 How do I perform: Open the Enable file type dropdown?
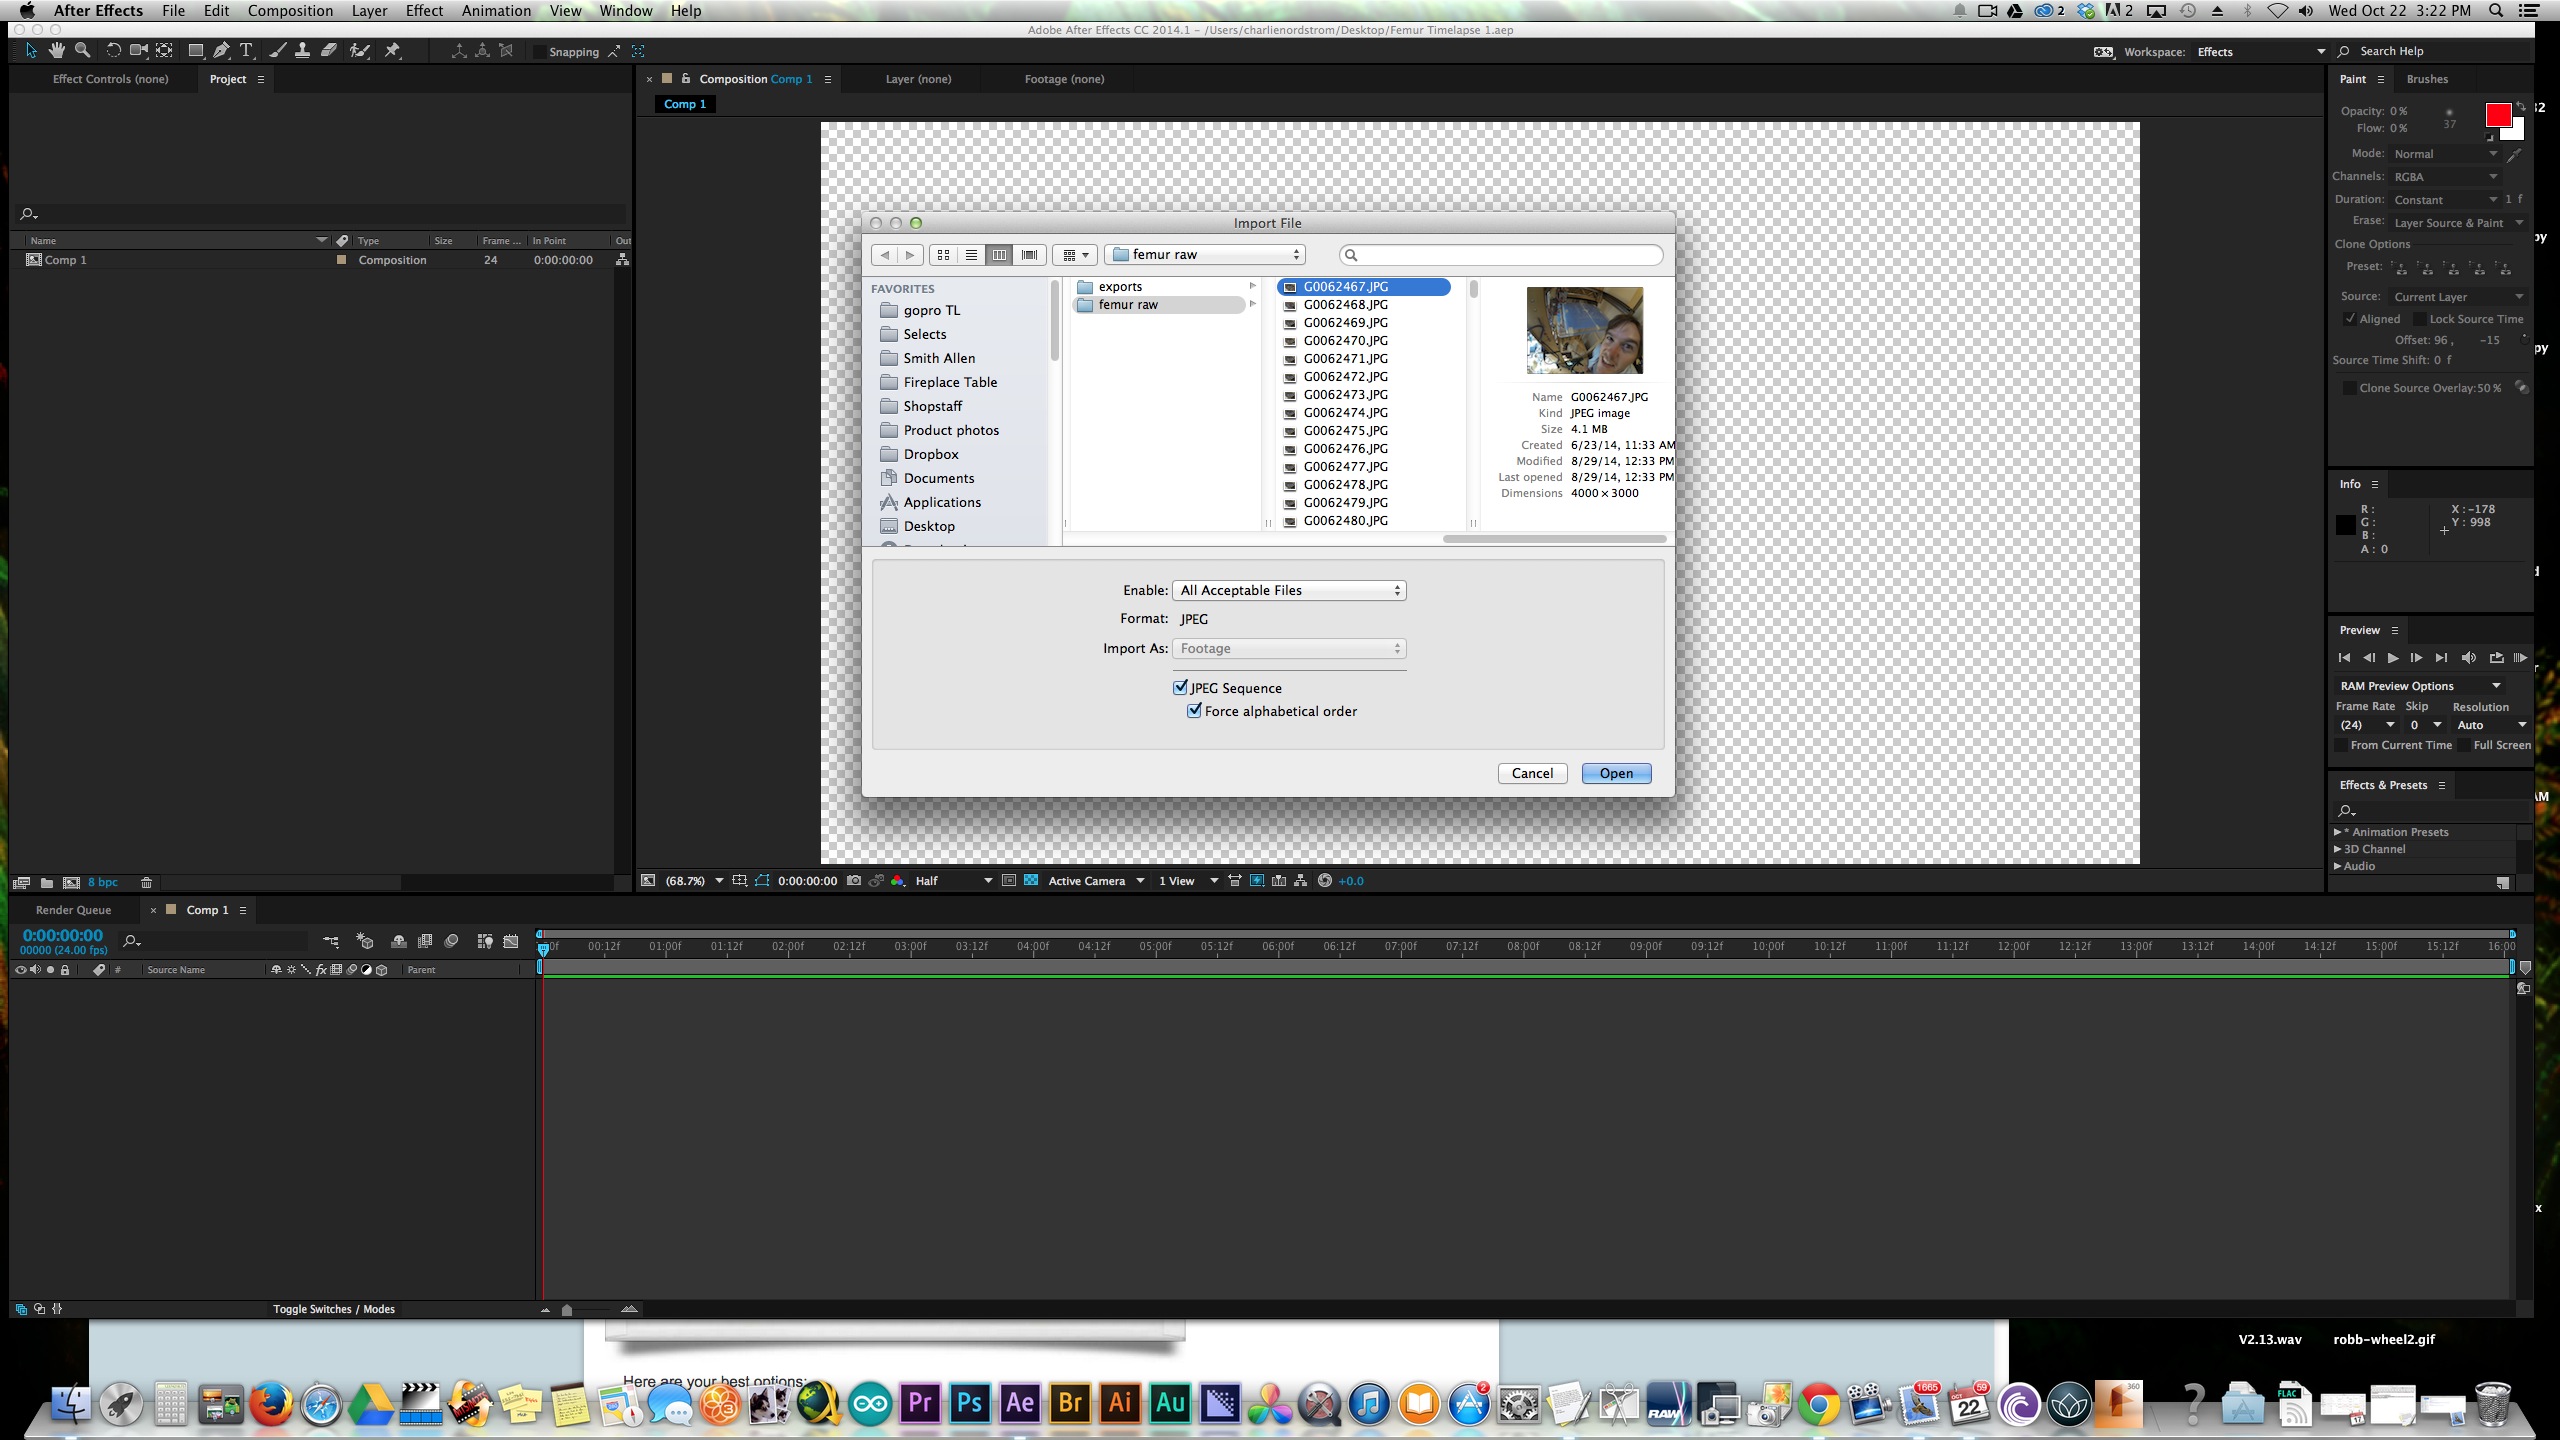click(1289, 590)
